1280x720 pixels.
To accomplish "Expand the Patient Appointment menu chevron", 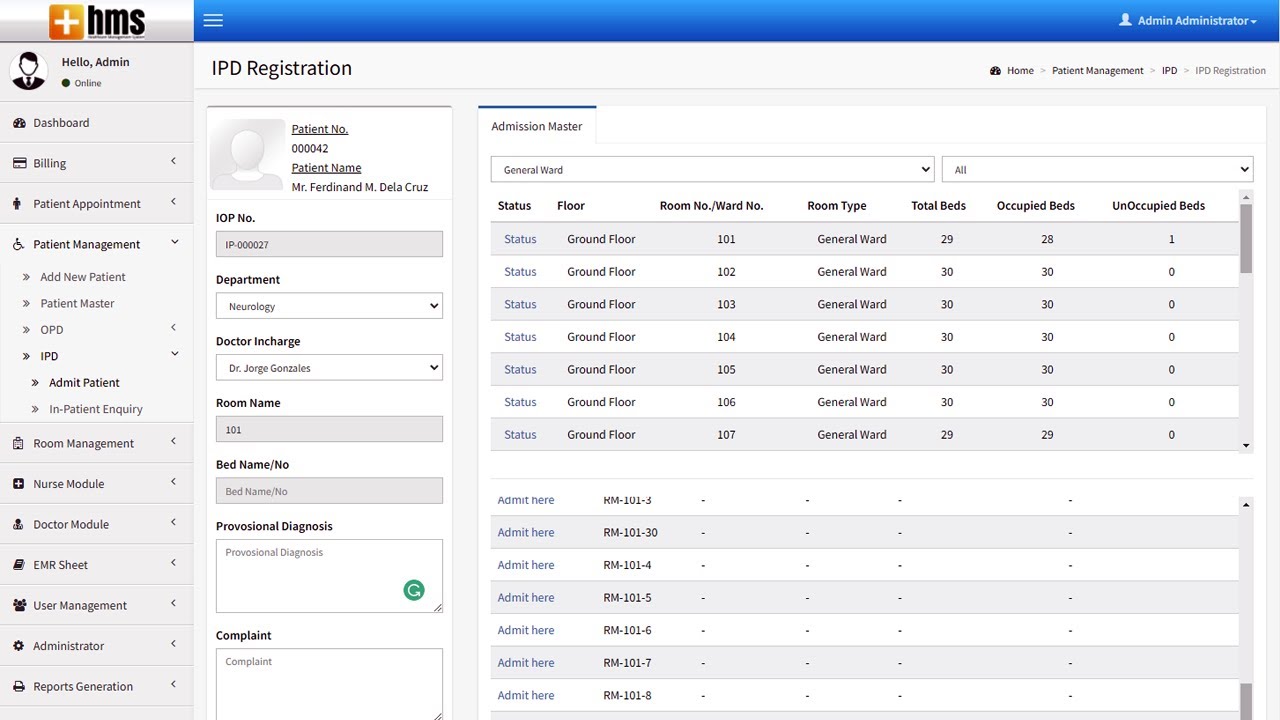I will point(173,202).
